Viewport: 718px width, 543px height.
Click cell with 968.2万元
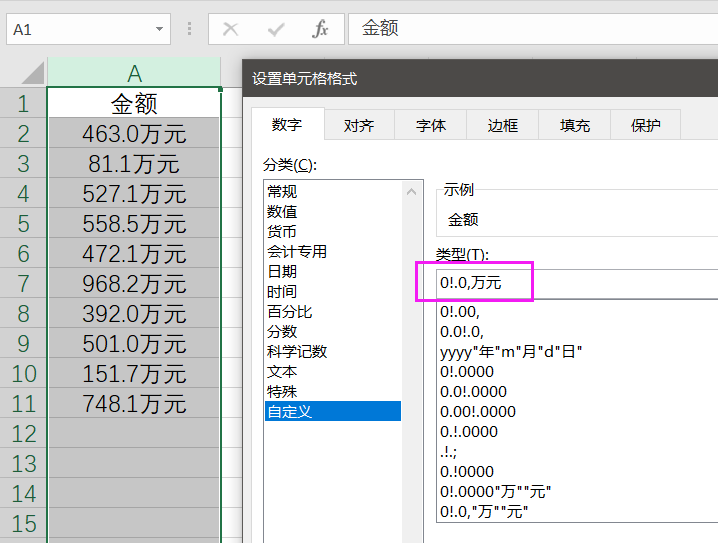coord(134,283)
